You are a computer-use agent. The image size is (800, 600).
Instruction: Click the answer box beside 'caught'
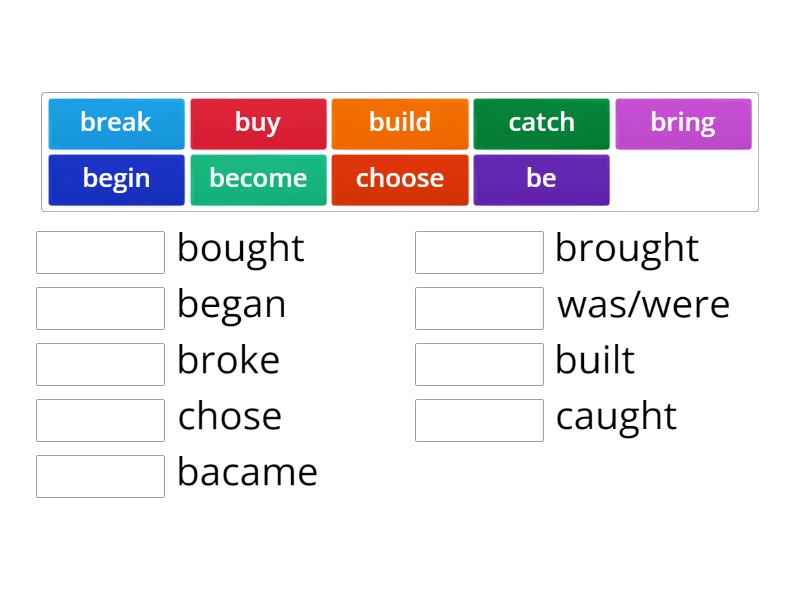[479, 420]
